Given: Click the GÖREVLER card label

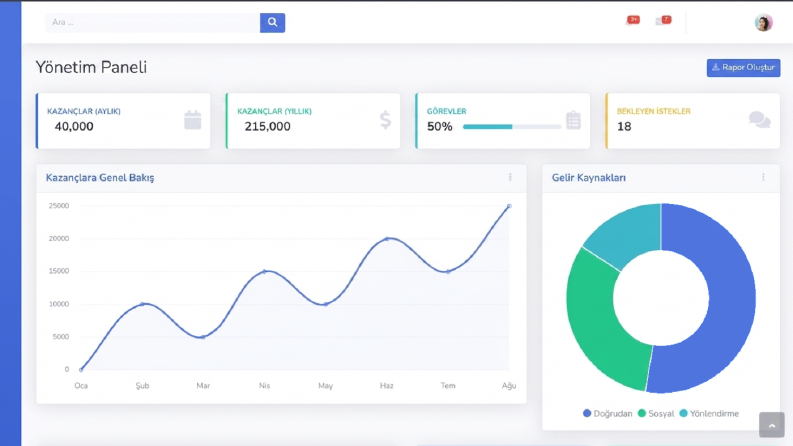Looking at the screenshot, I should [x=447, y=111].
